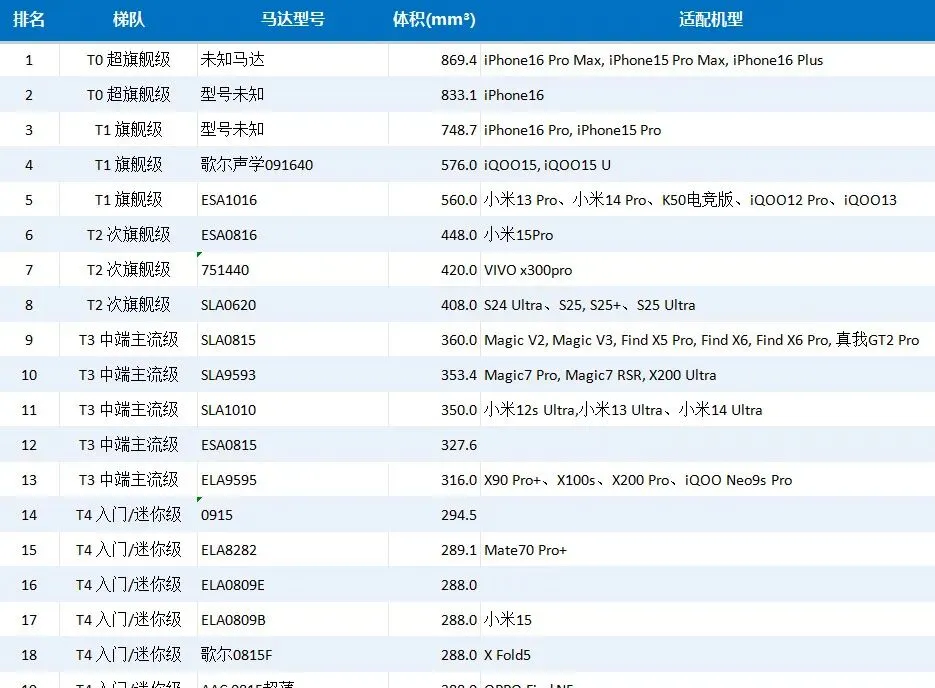The image size is (935, 688).
Task: Click the volume cell 316.0
Action: pyautogui.click(x=459, y=481)
